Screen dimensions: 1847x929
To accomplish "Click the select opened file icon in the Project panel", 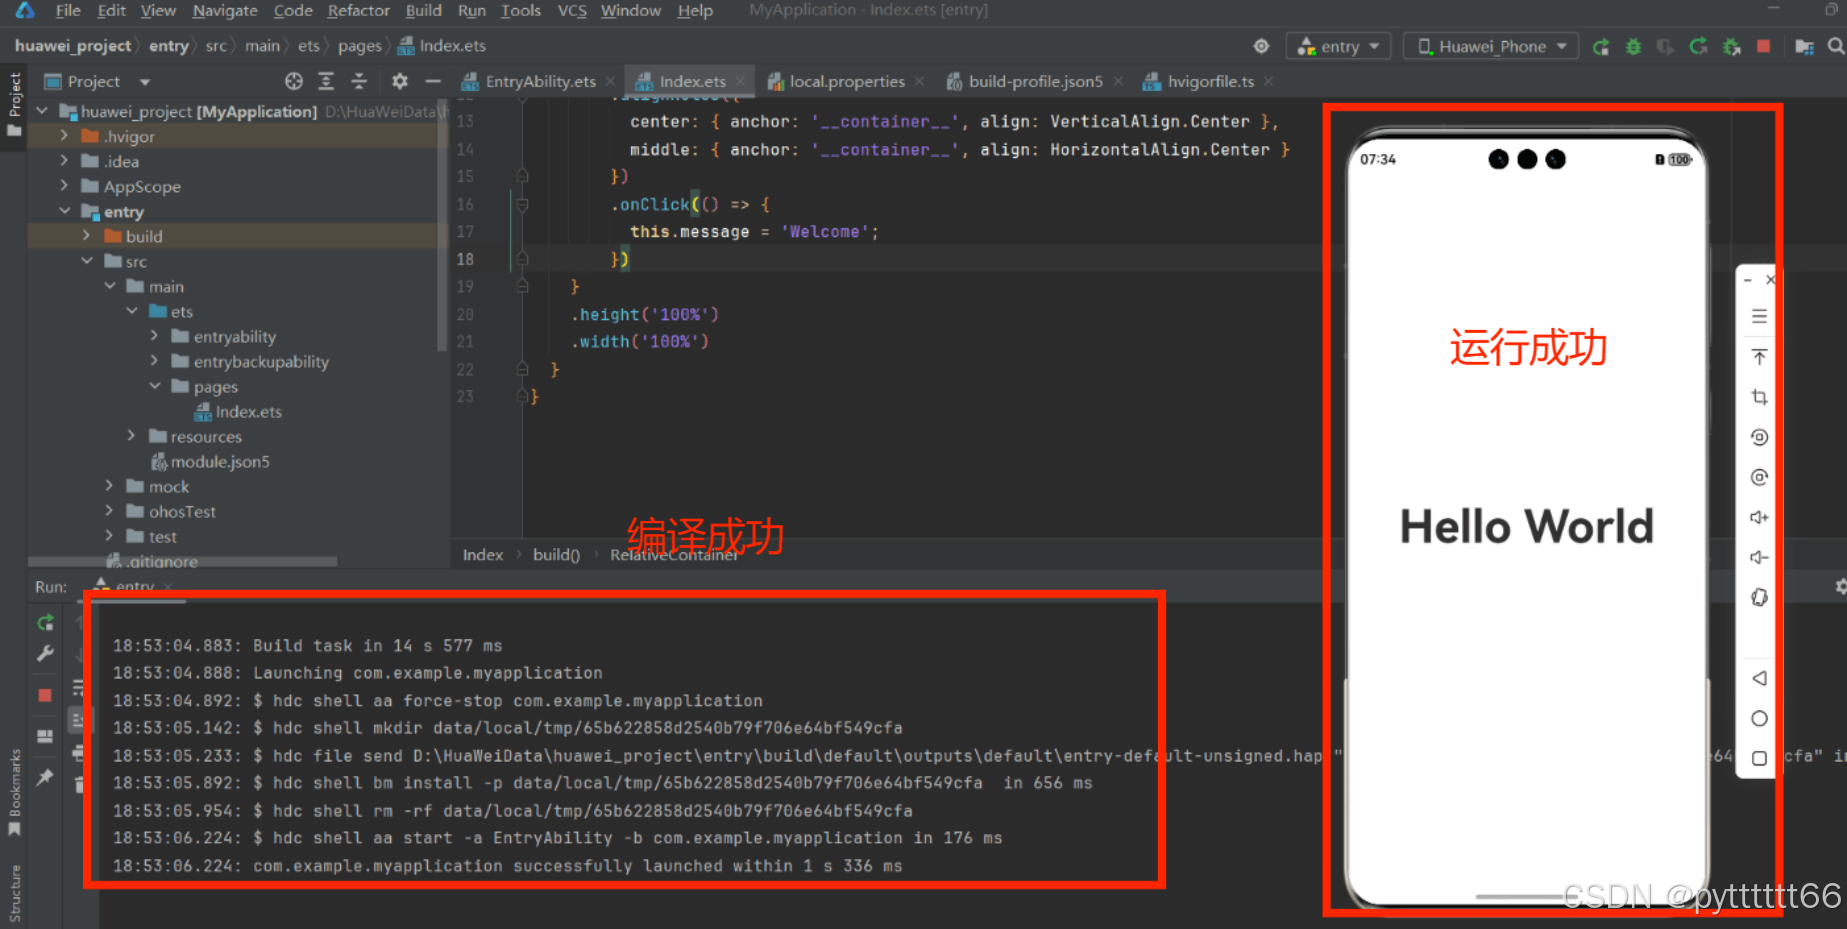I will 293,81.
